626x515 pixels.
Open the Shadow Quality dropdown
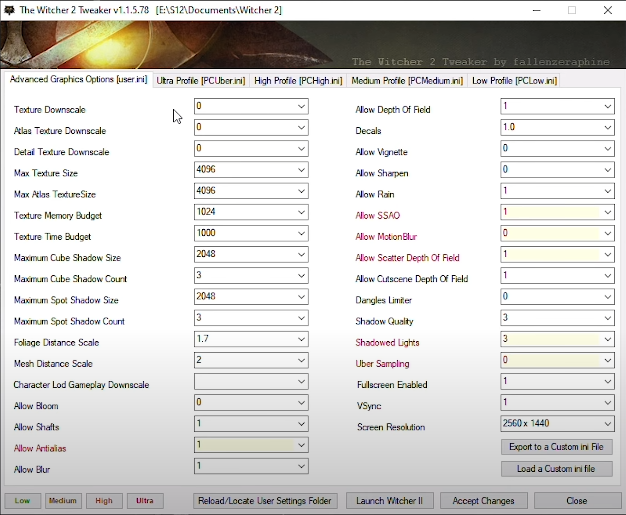(x=557, y=318)
